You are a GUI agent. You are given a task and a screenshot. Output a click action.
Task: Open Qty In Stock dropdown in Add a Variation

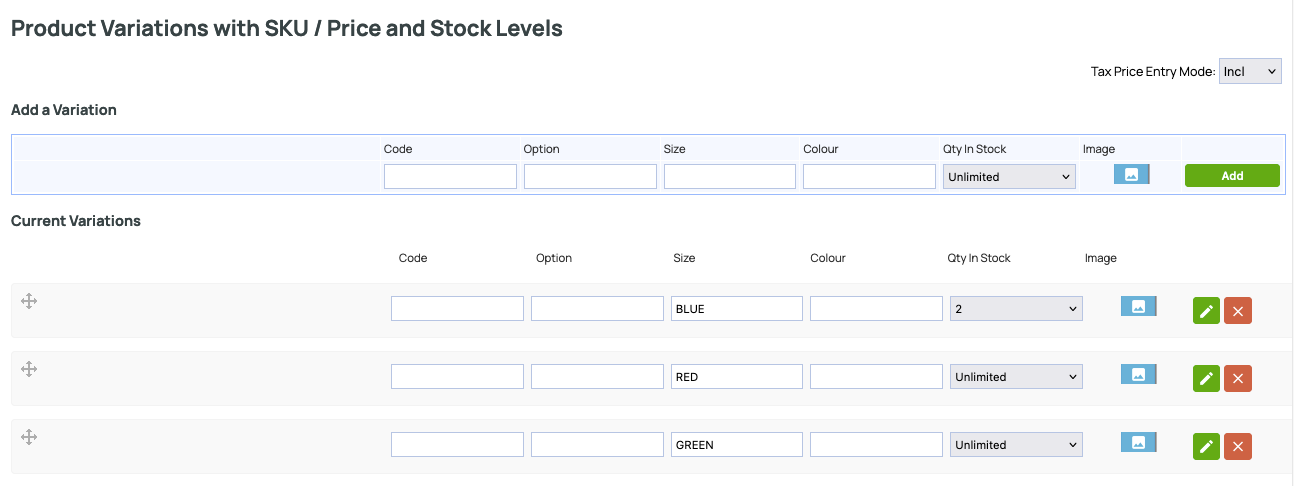tap(1009, 177)
